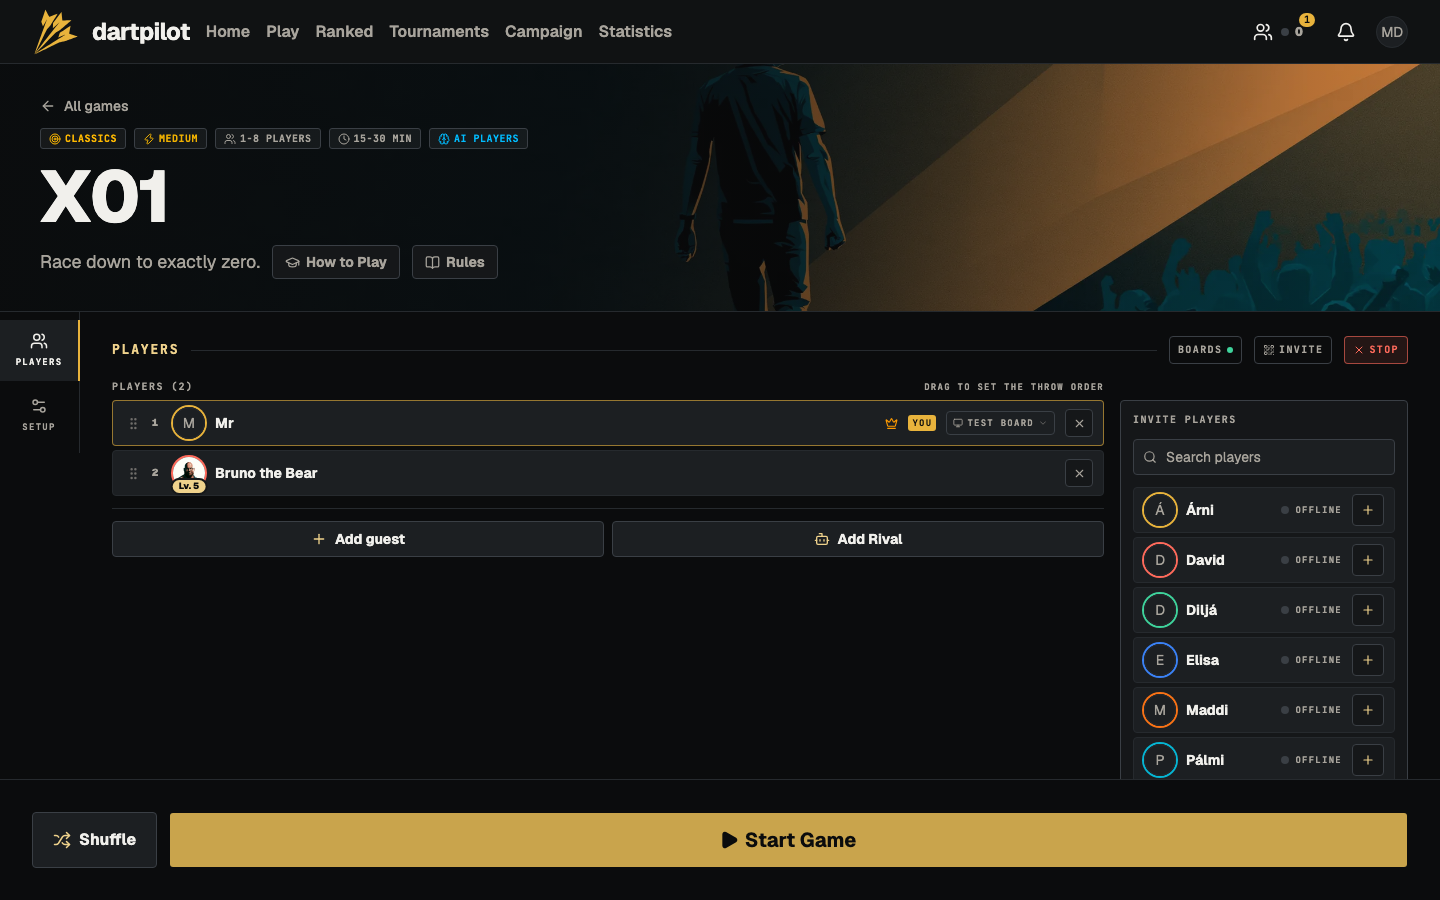Open the Rules button
This screenshot has width=1440, height=900.
point(455,262)
